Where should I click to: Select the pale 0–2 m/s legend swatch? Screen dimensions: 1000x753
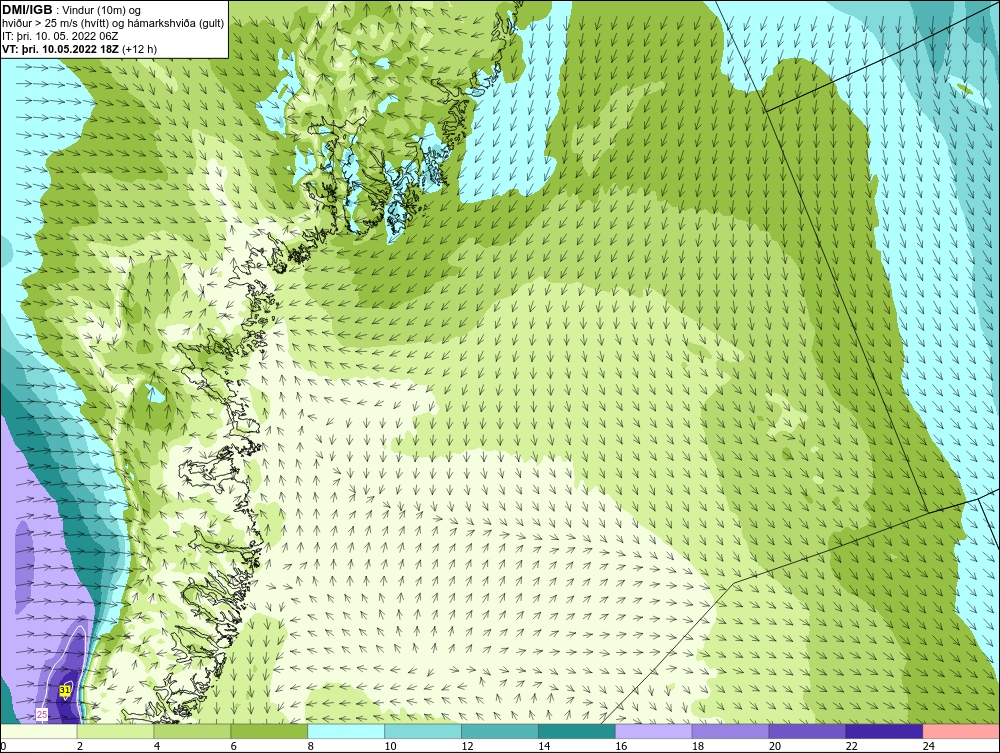click(x=39, y=731)
